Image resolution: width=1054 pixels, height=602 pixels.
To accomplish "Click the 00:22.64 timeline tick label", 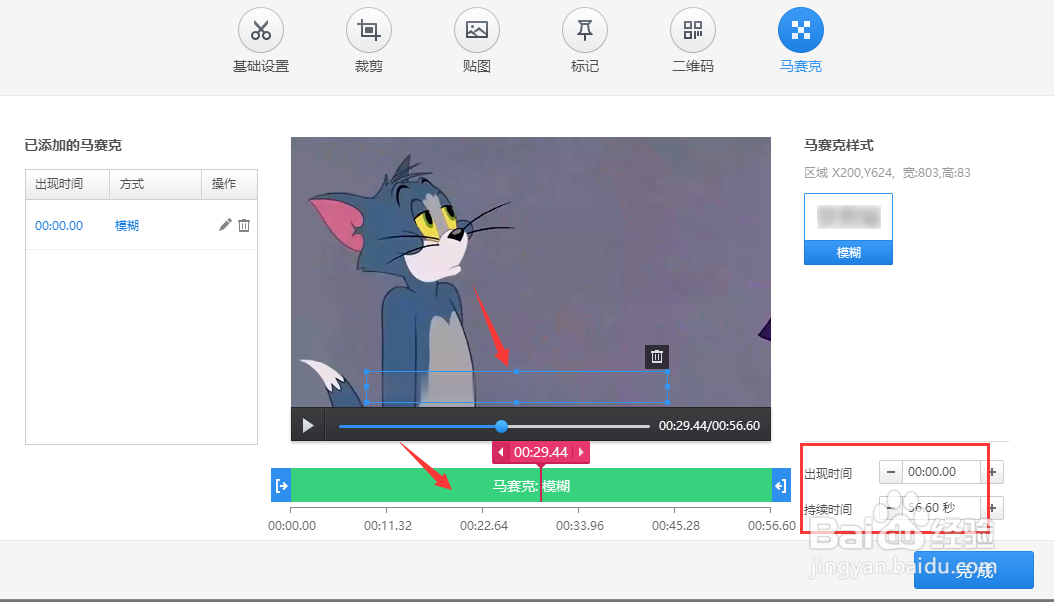I will [484, 525].
